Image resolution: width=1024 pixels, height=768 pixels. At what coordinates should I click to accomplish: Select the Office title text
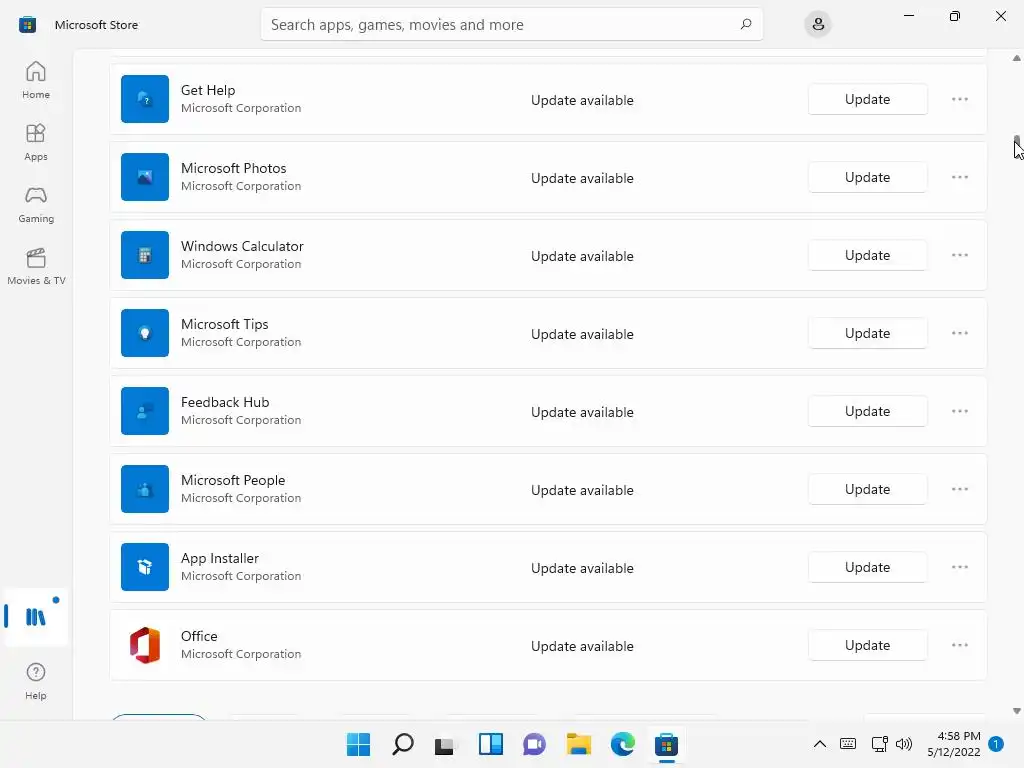(199, 636)
